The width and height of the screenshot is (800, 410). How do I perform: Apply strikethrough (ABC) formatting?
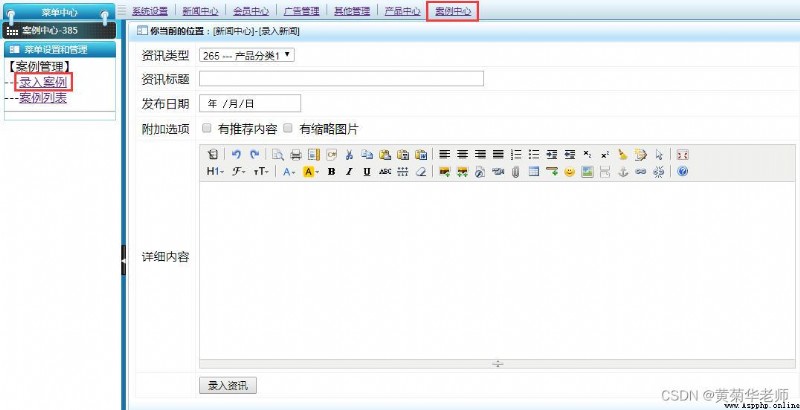coord(385,172)
